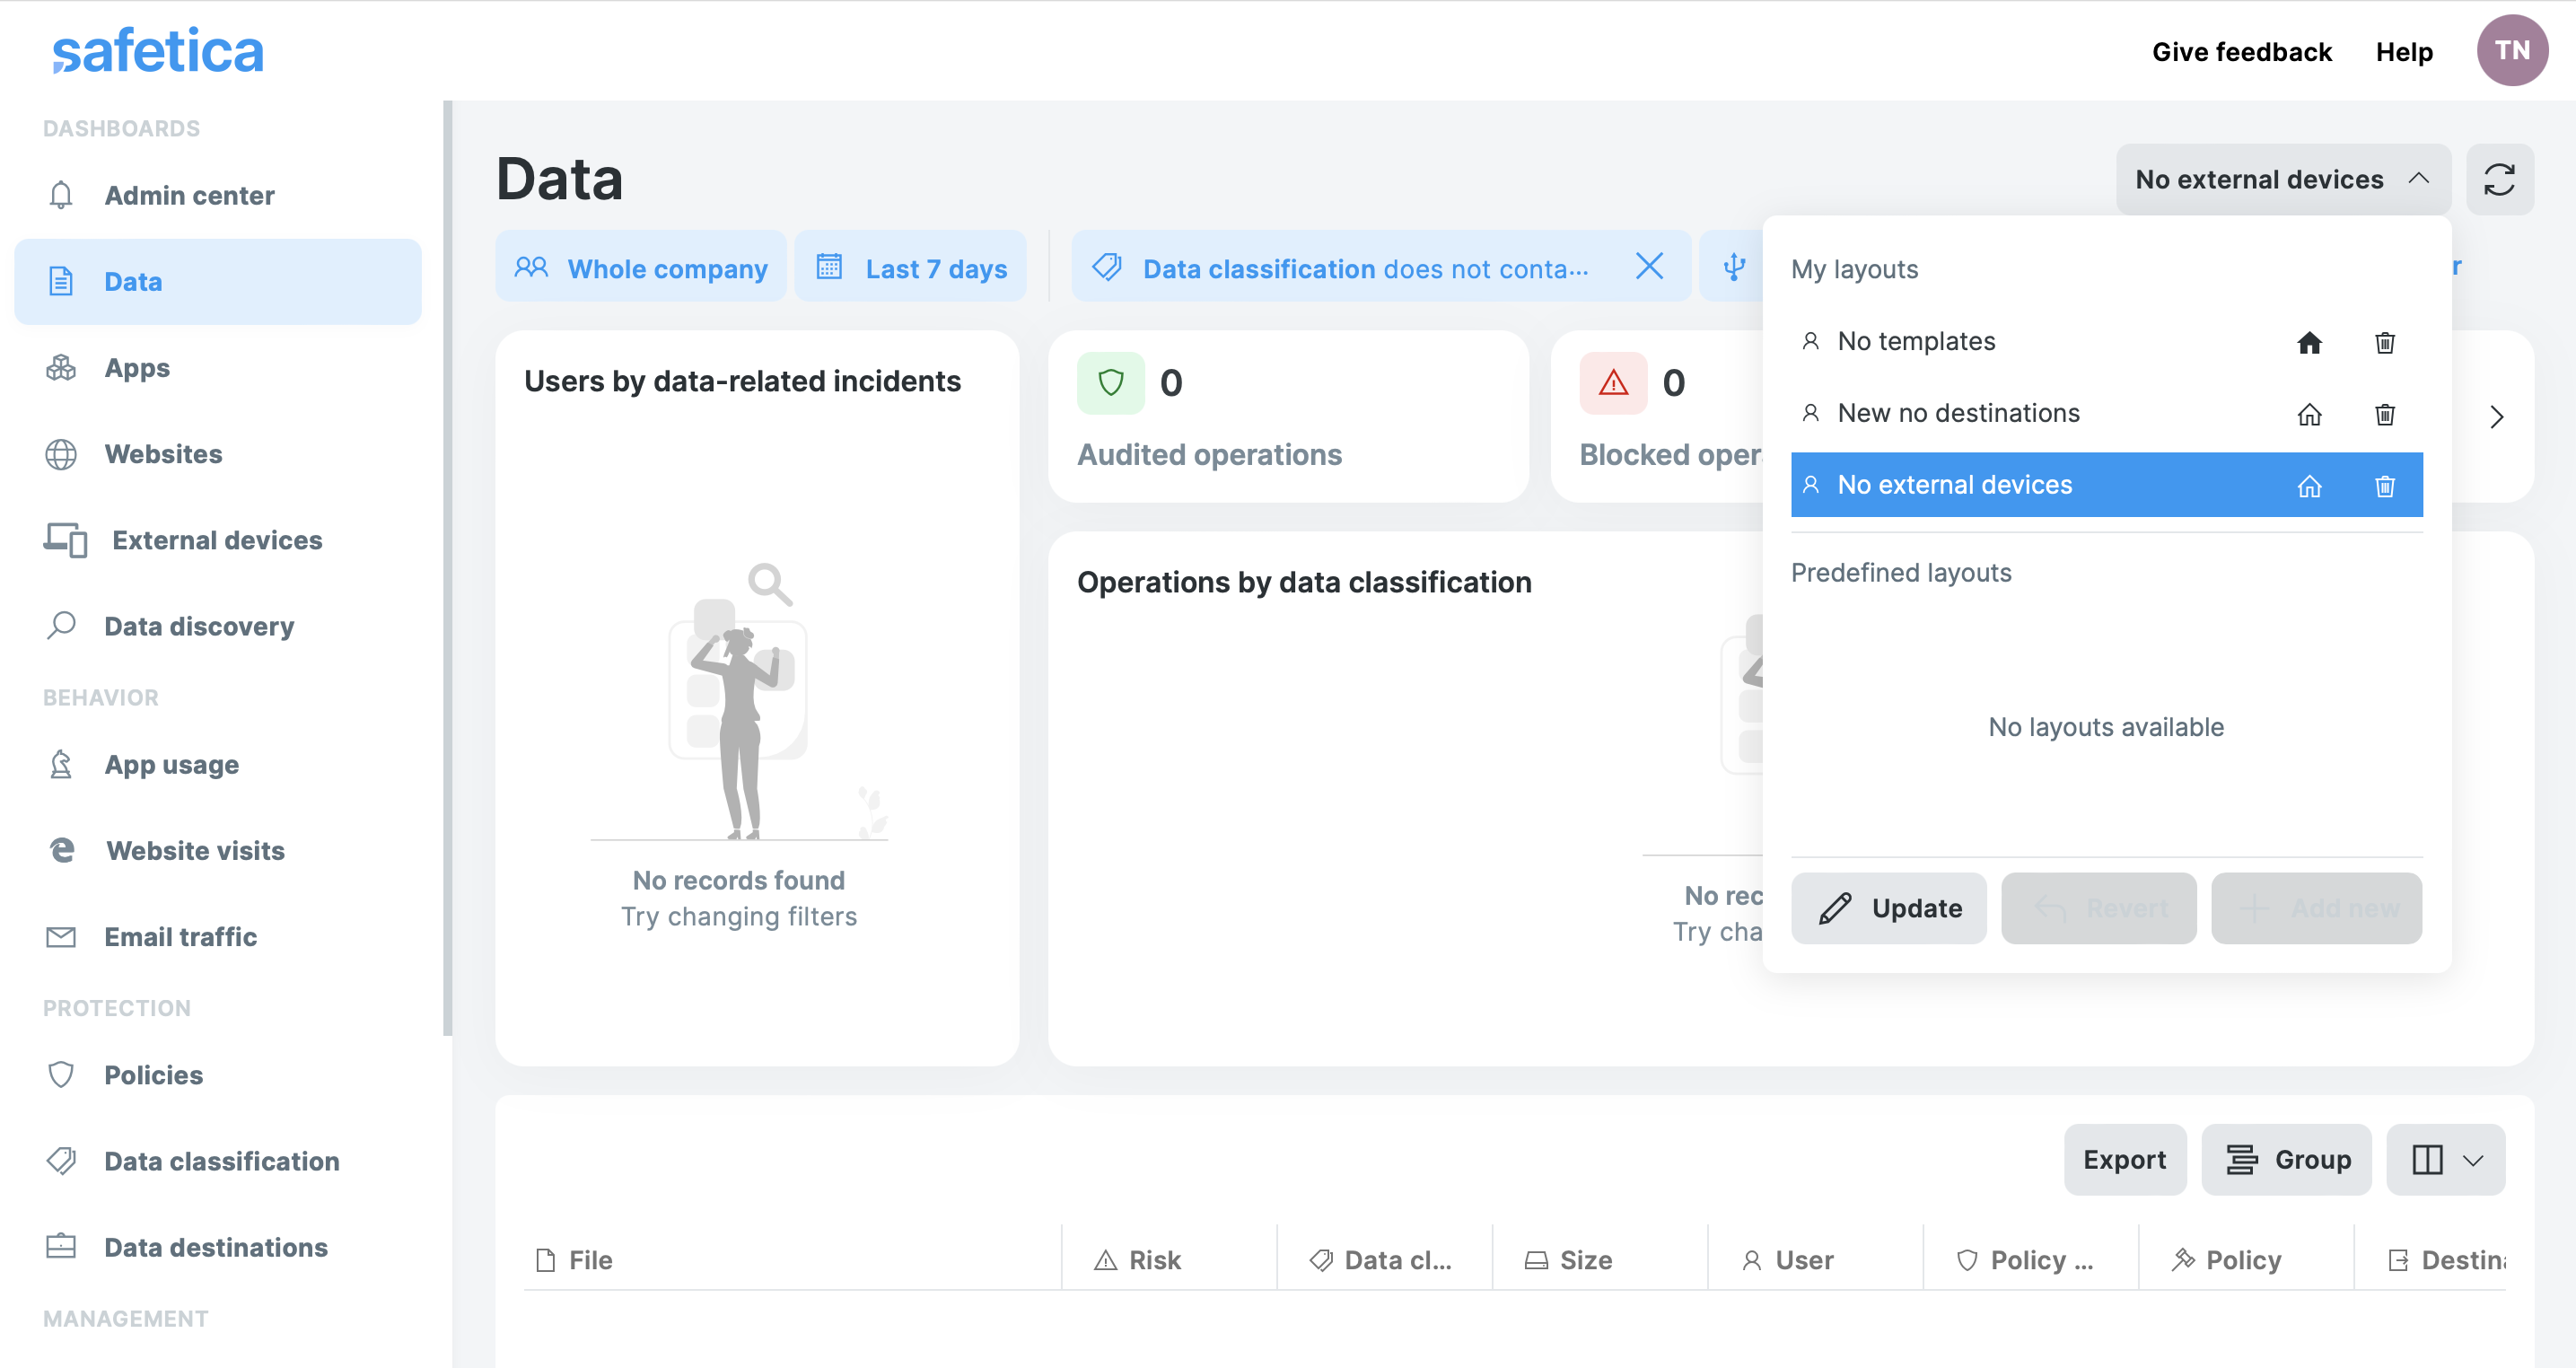The image size is (2576, 1368).
Task: Open Admin center from the sidebar
Action: [x=218, y=195]
